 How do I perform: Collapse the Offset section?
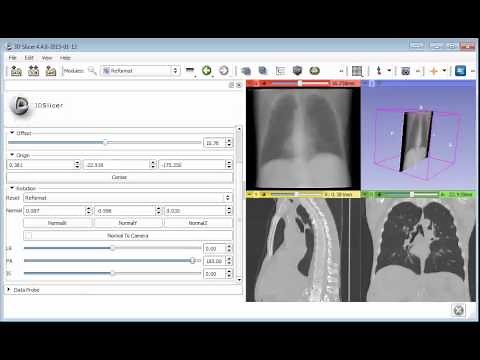pos(12,133)
